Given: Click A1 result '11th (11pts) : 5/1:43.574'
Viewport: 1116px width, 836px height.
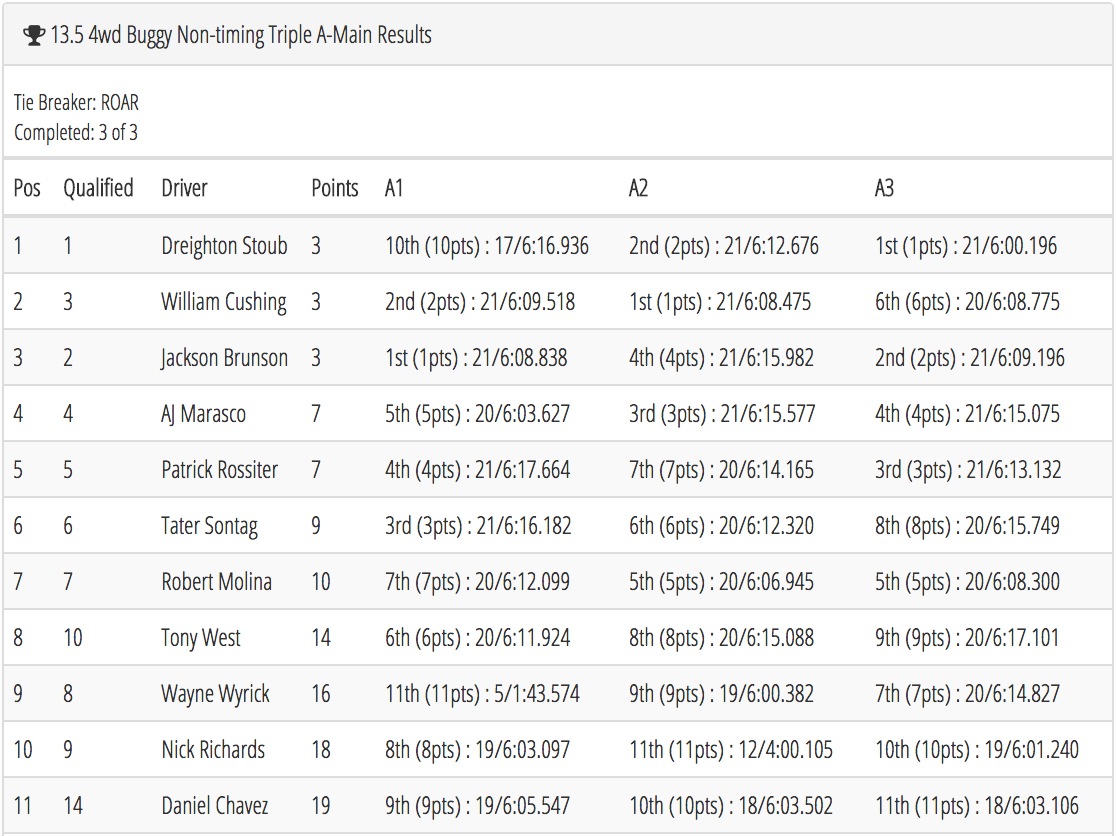Looking at the screenshot, I should click(x=483, y=694).
